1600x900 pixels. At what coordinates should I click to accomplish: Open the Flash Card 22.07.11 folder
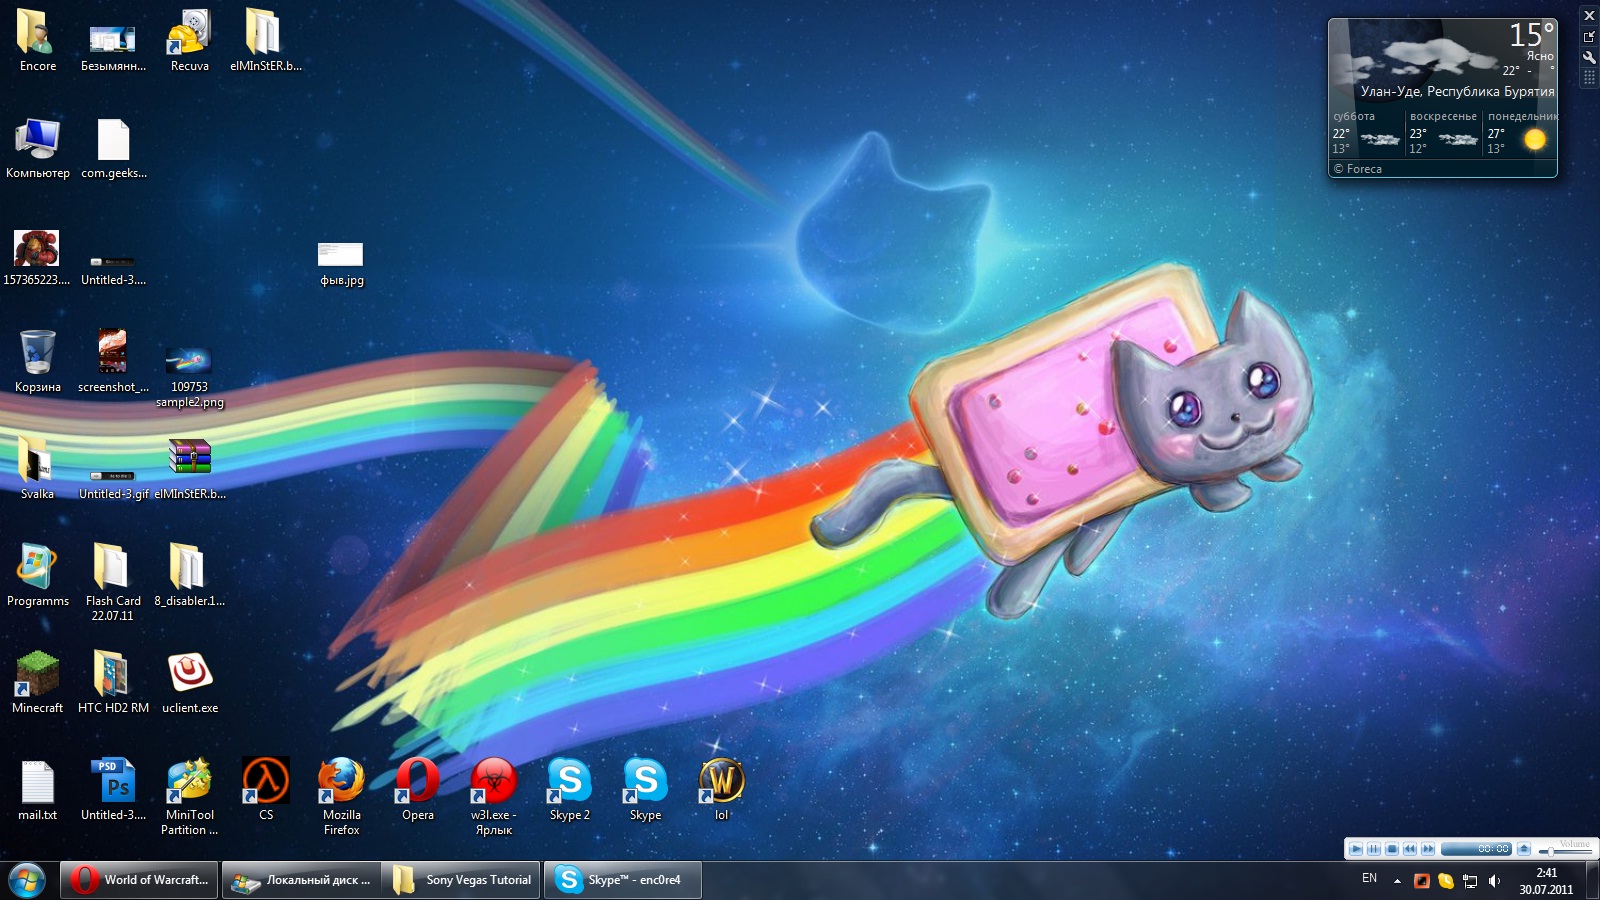(x=113, y=582)
